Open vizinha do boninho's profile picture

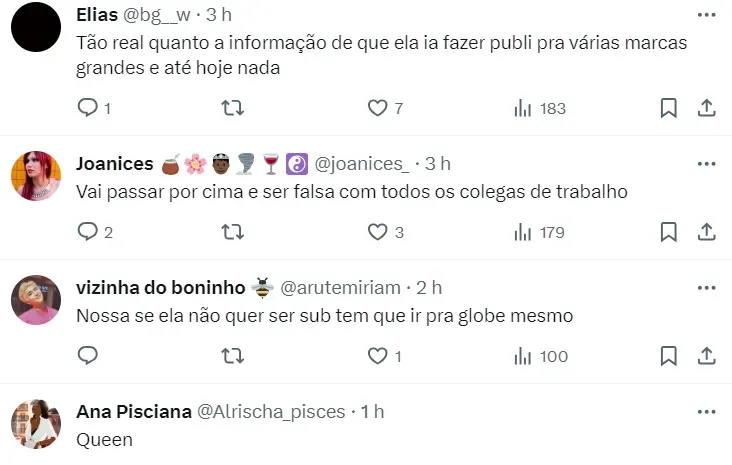point(36,300)
